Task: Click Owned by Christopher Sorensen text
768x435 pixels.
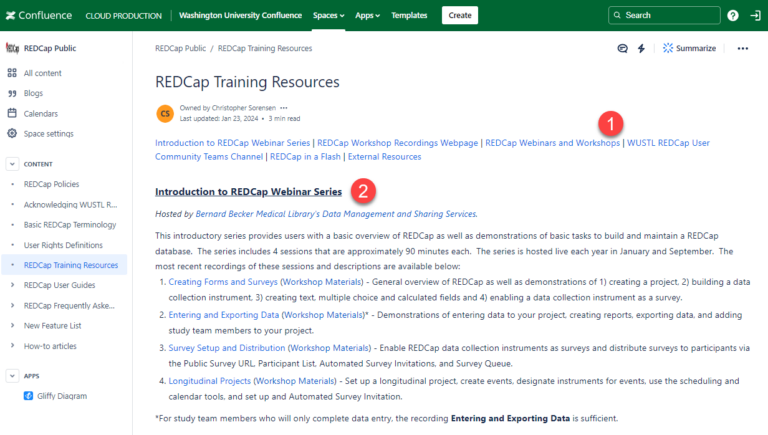Action: 228,108
